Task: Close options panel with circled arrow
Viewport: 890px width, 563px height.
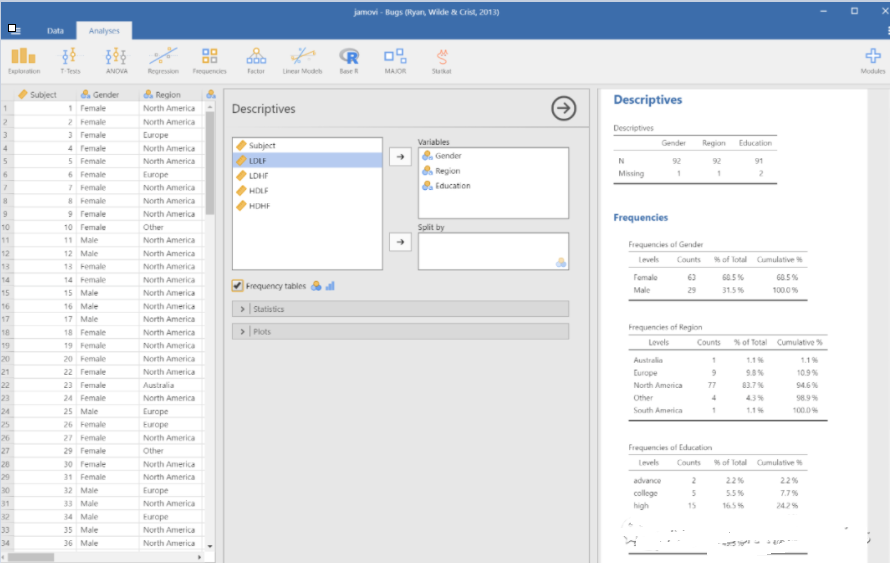Action: click(x=564, y=109)
